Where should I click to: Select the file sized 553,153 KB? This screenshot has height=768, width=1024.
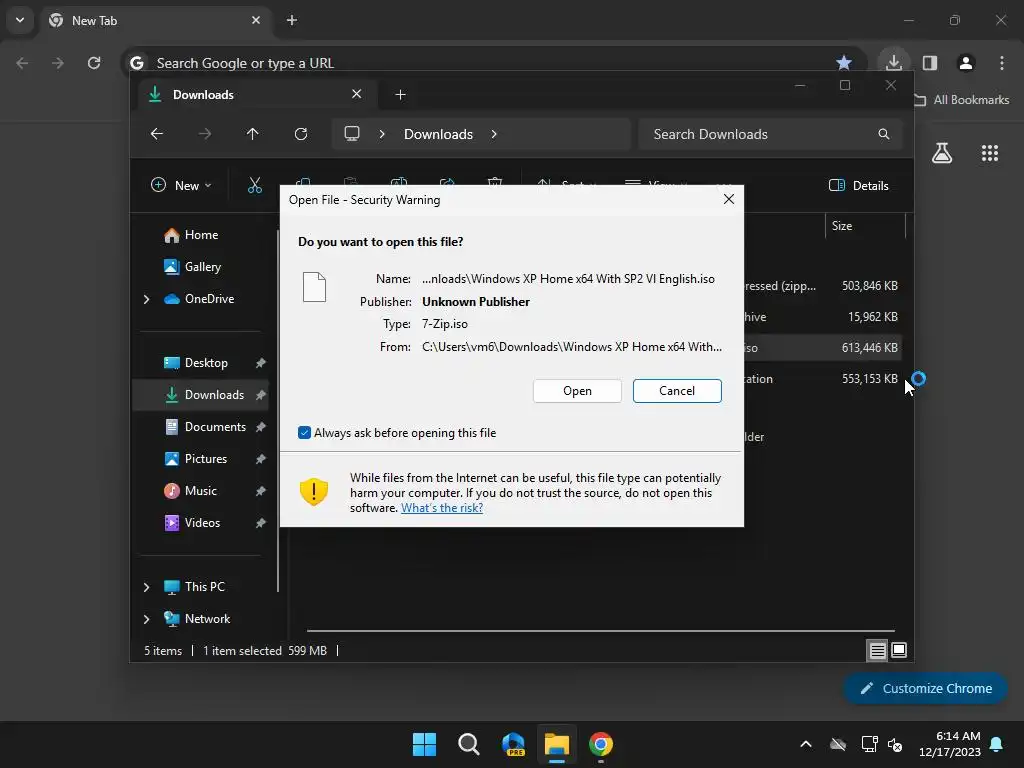(x=869, y=379)
